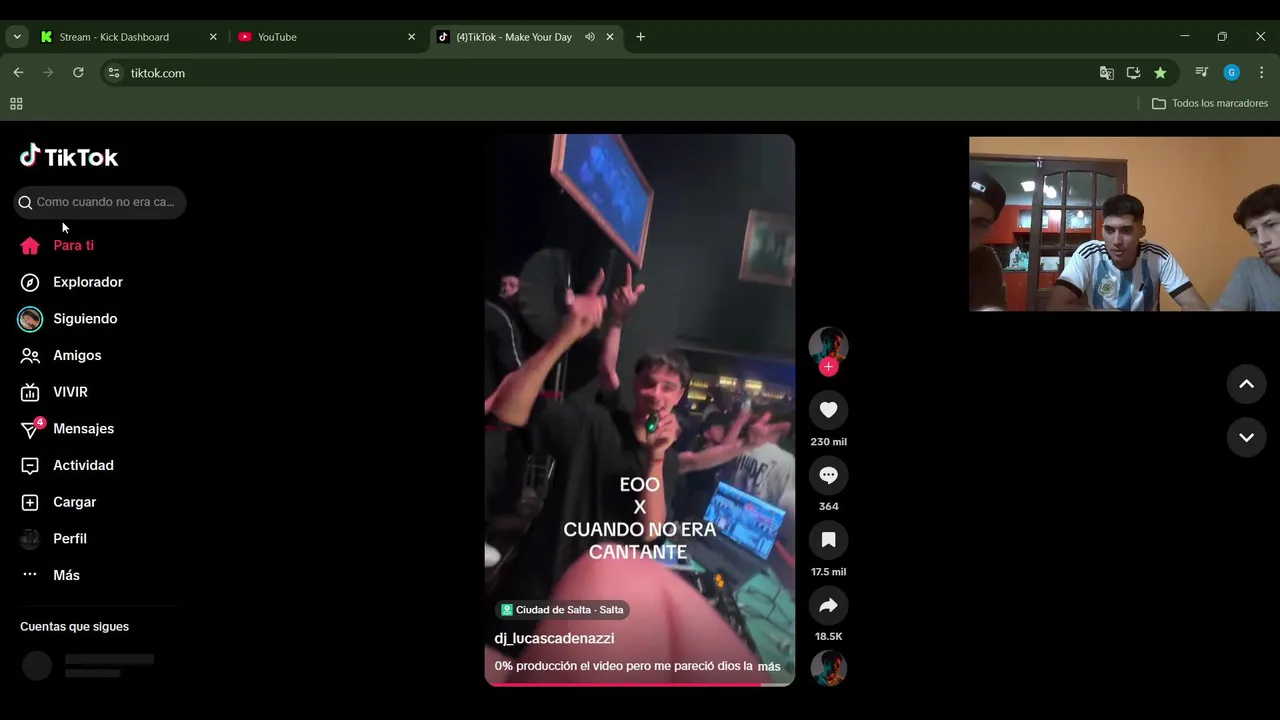Image resolution: width=1280 pixels, height=720 pixels.
Task: Click the Cargar plus icon
Action: [x=30, y=502]
